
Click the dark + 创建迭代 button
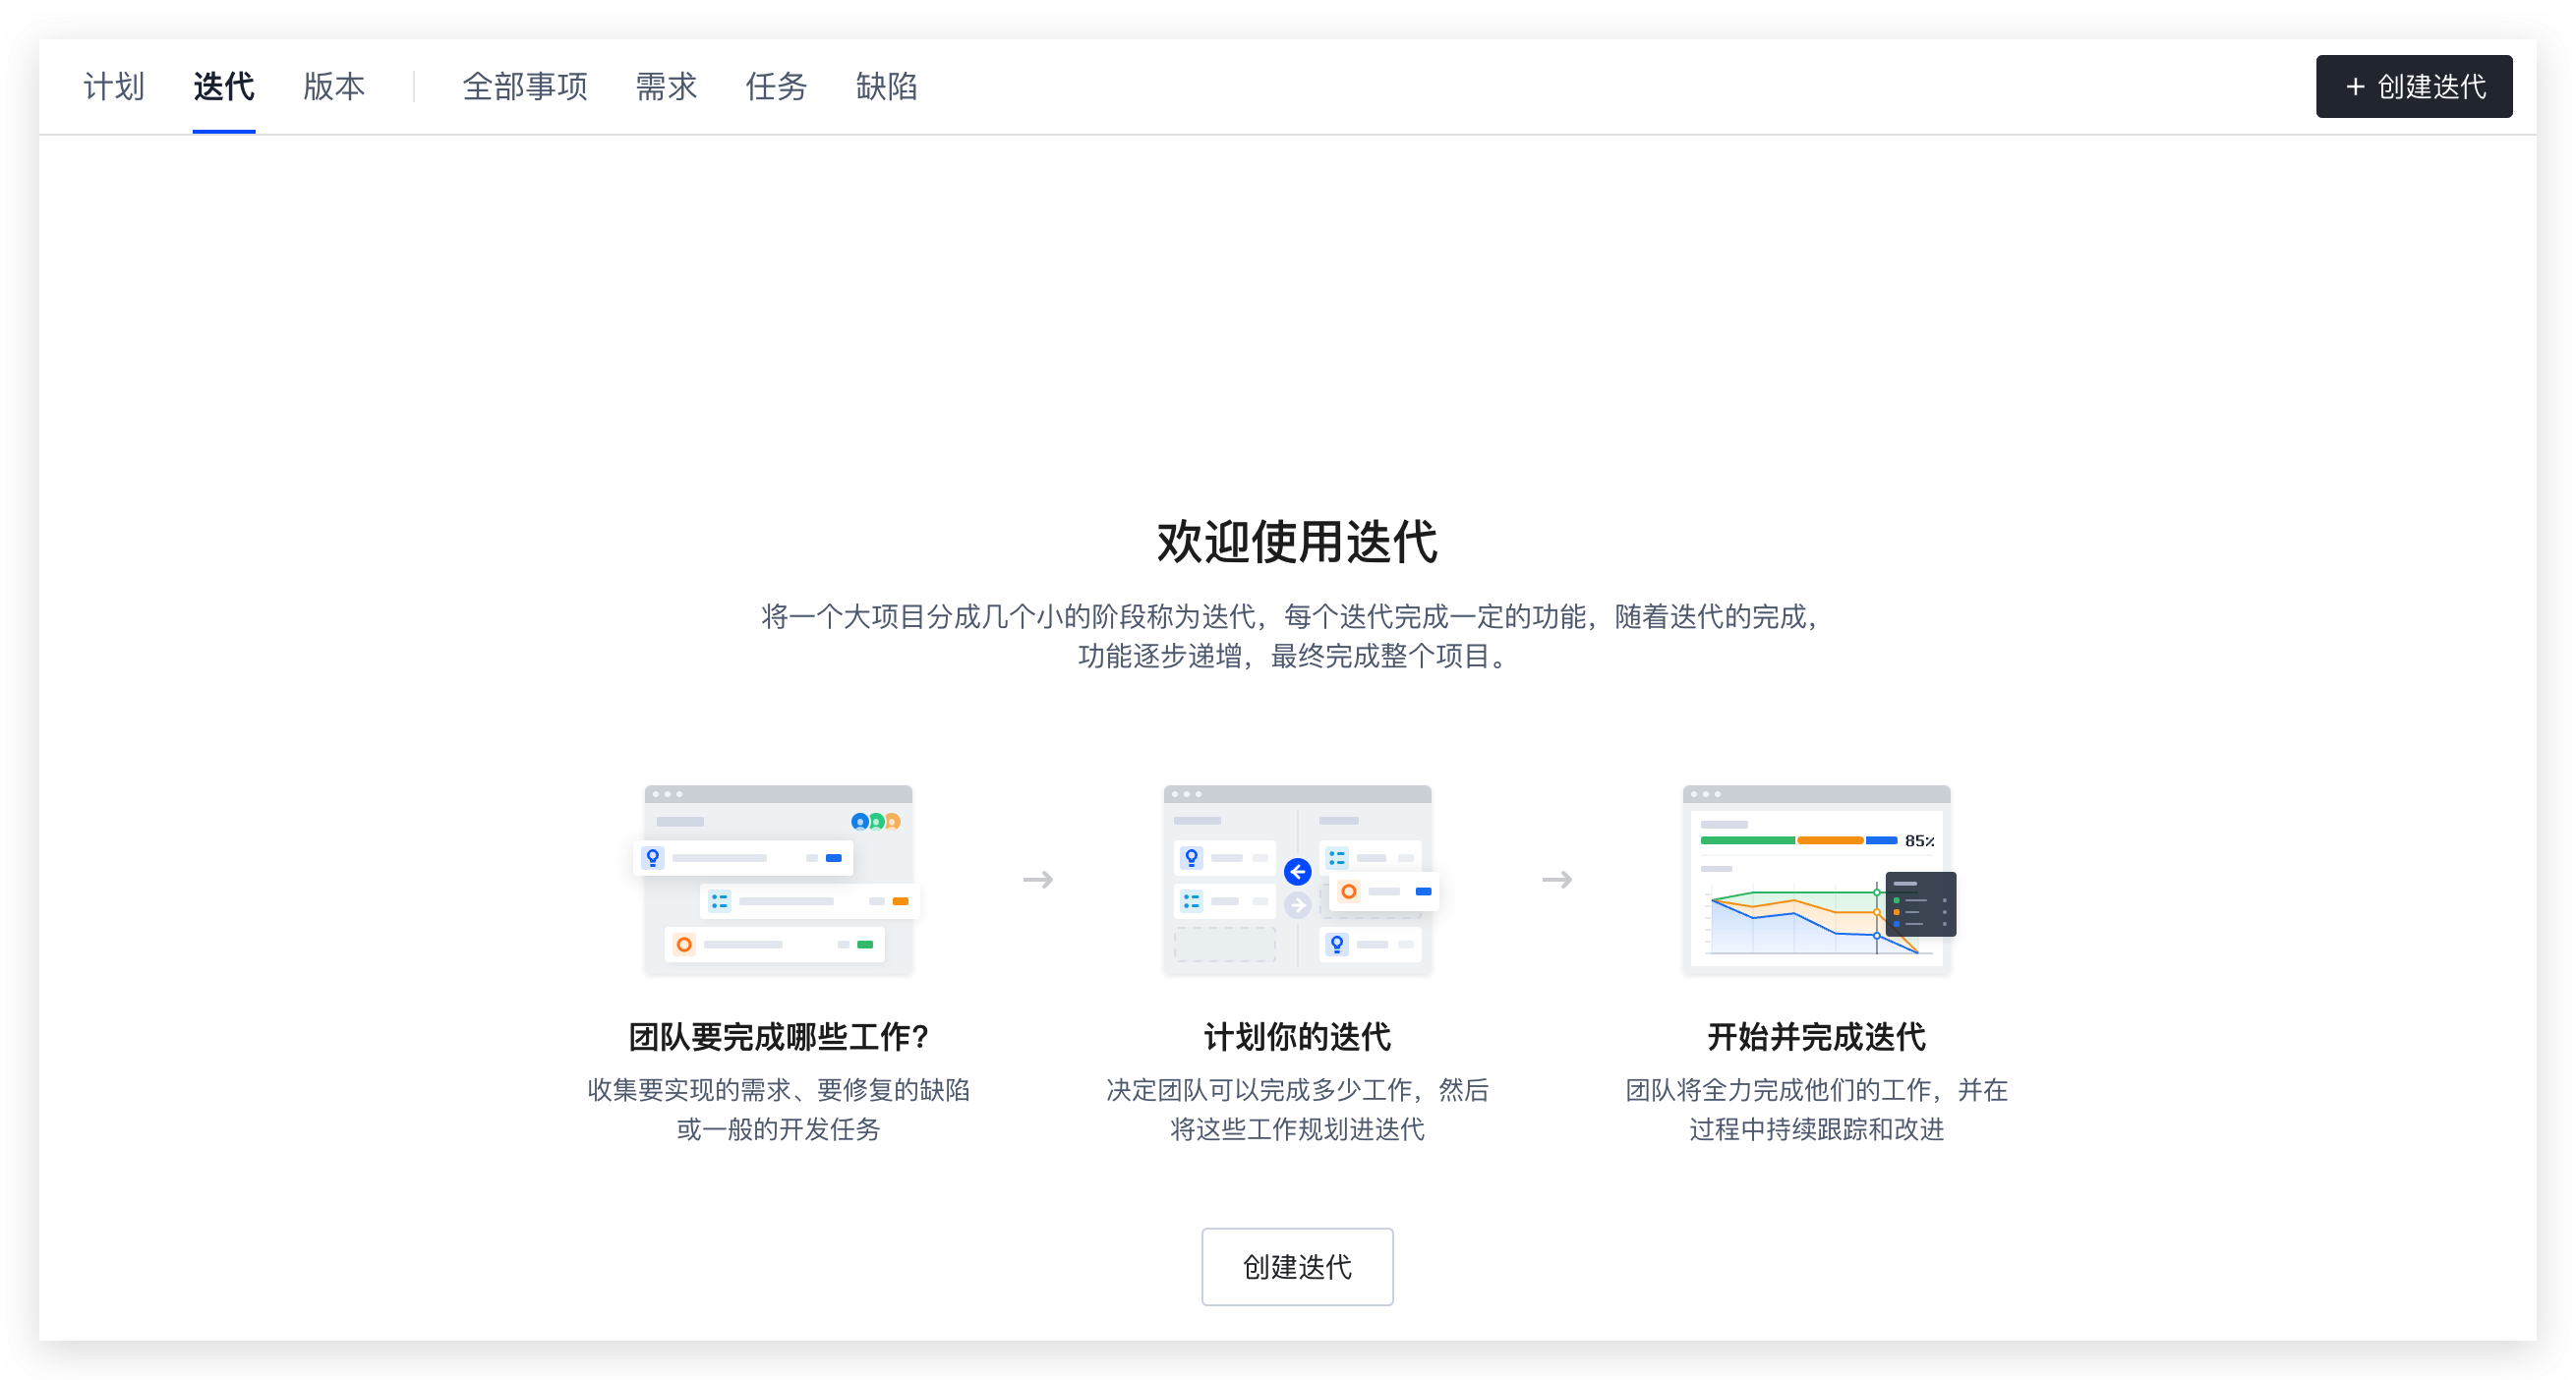pos(2413,87)
